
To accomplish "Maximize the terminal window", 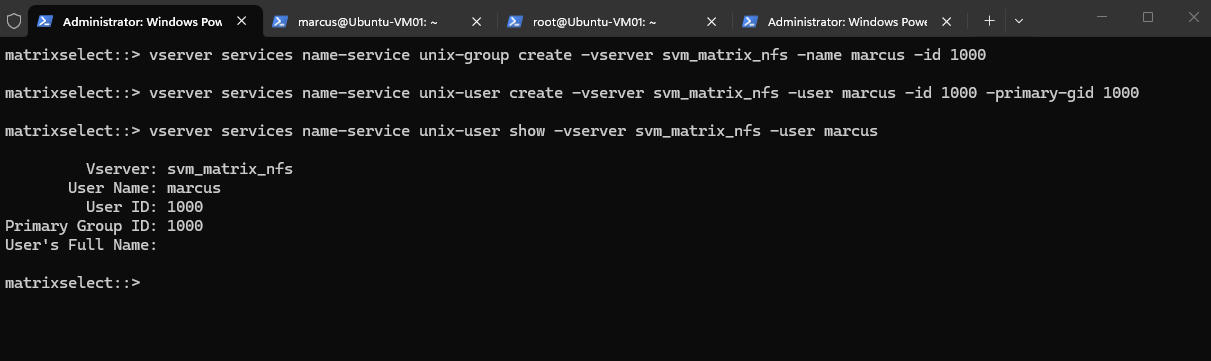I will 1147,17.
